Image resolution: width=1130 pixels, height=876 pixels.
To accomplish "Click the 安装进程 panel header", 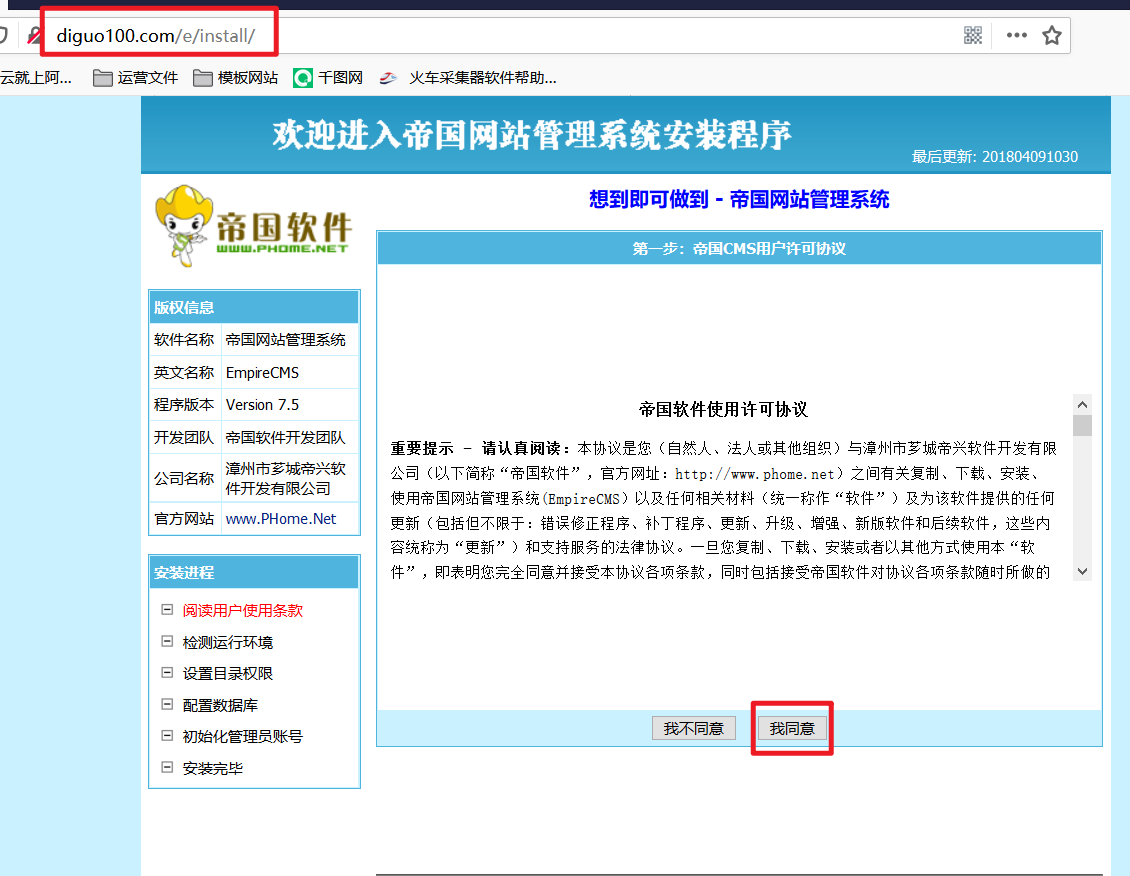I will click(254, 573).
